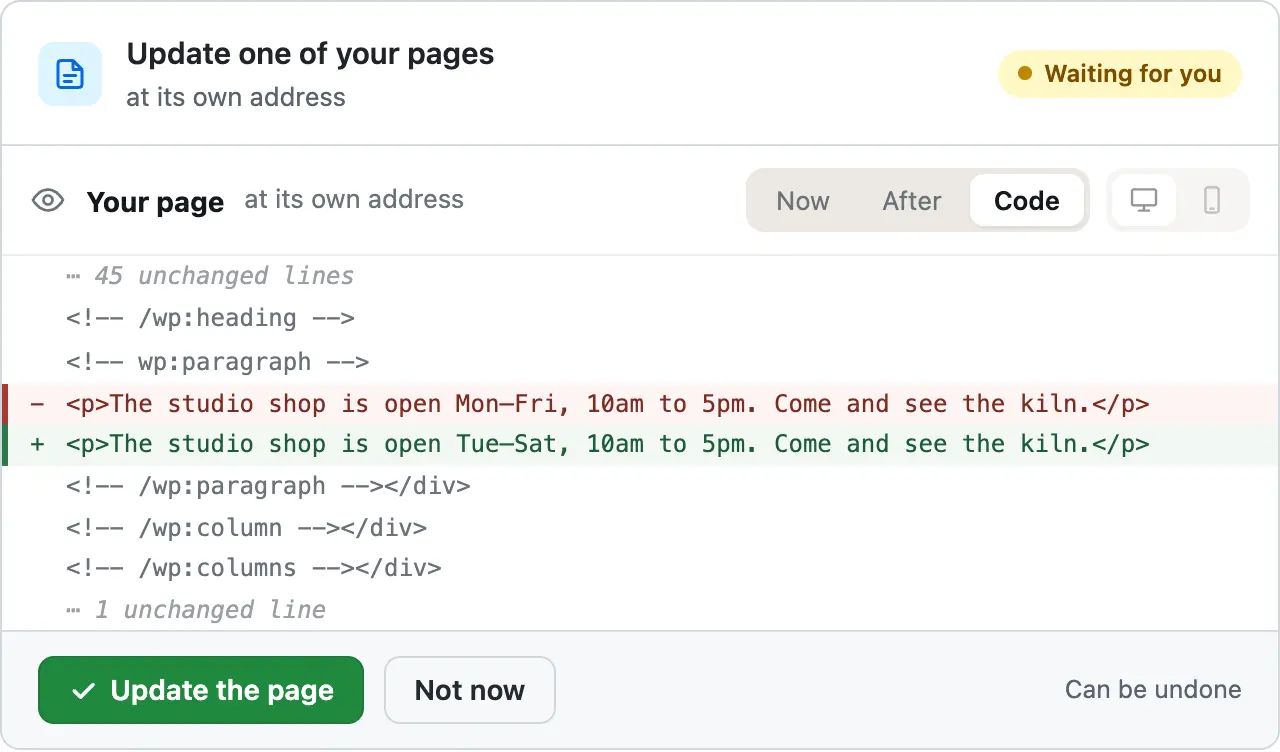Click the "Your page" label
This screenshot has width=1280, height=752.
[x=155, y=202]
